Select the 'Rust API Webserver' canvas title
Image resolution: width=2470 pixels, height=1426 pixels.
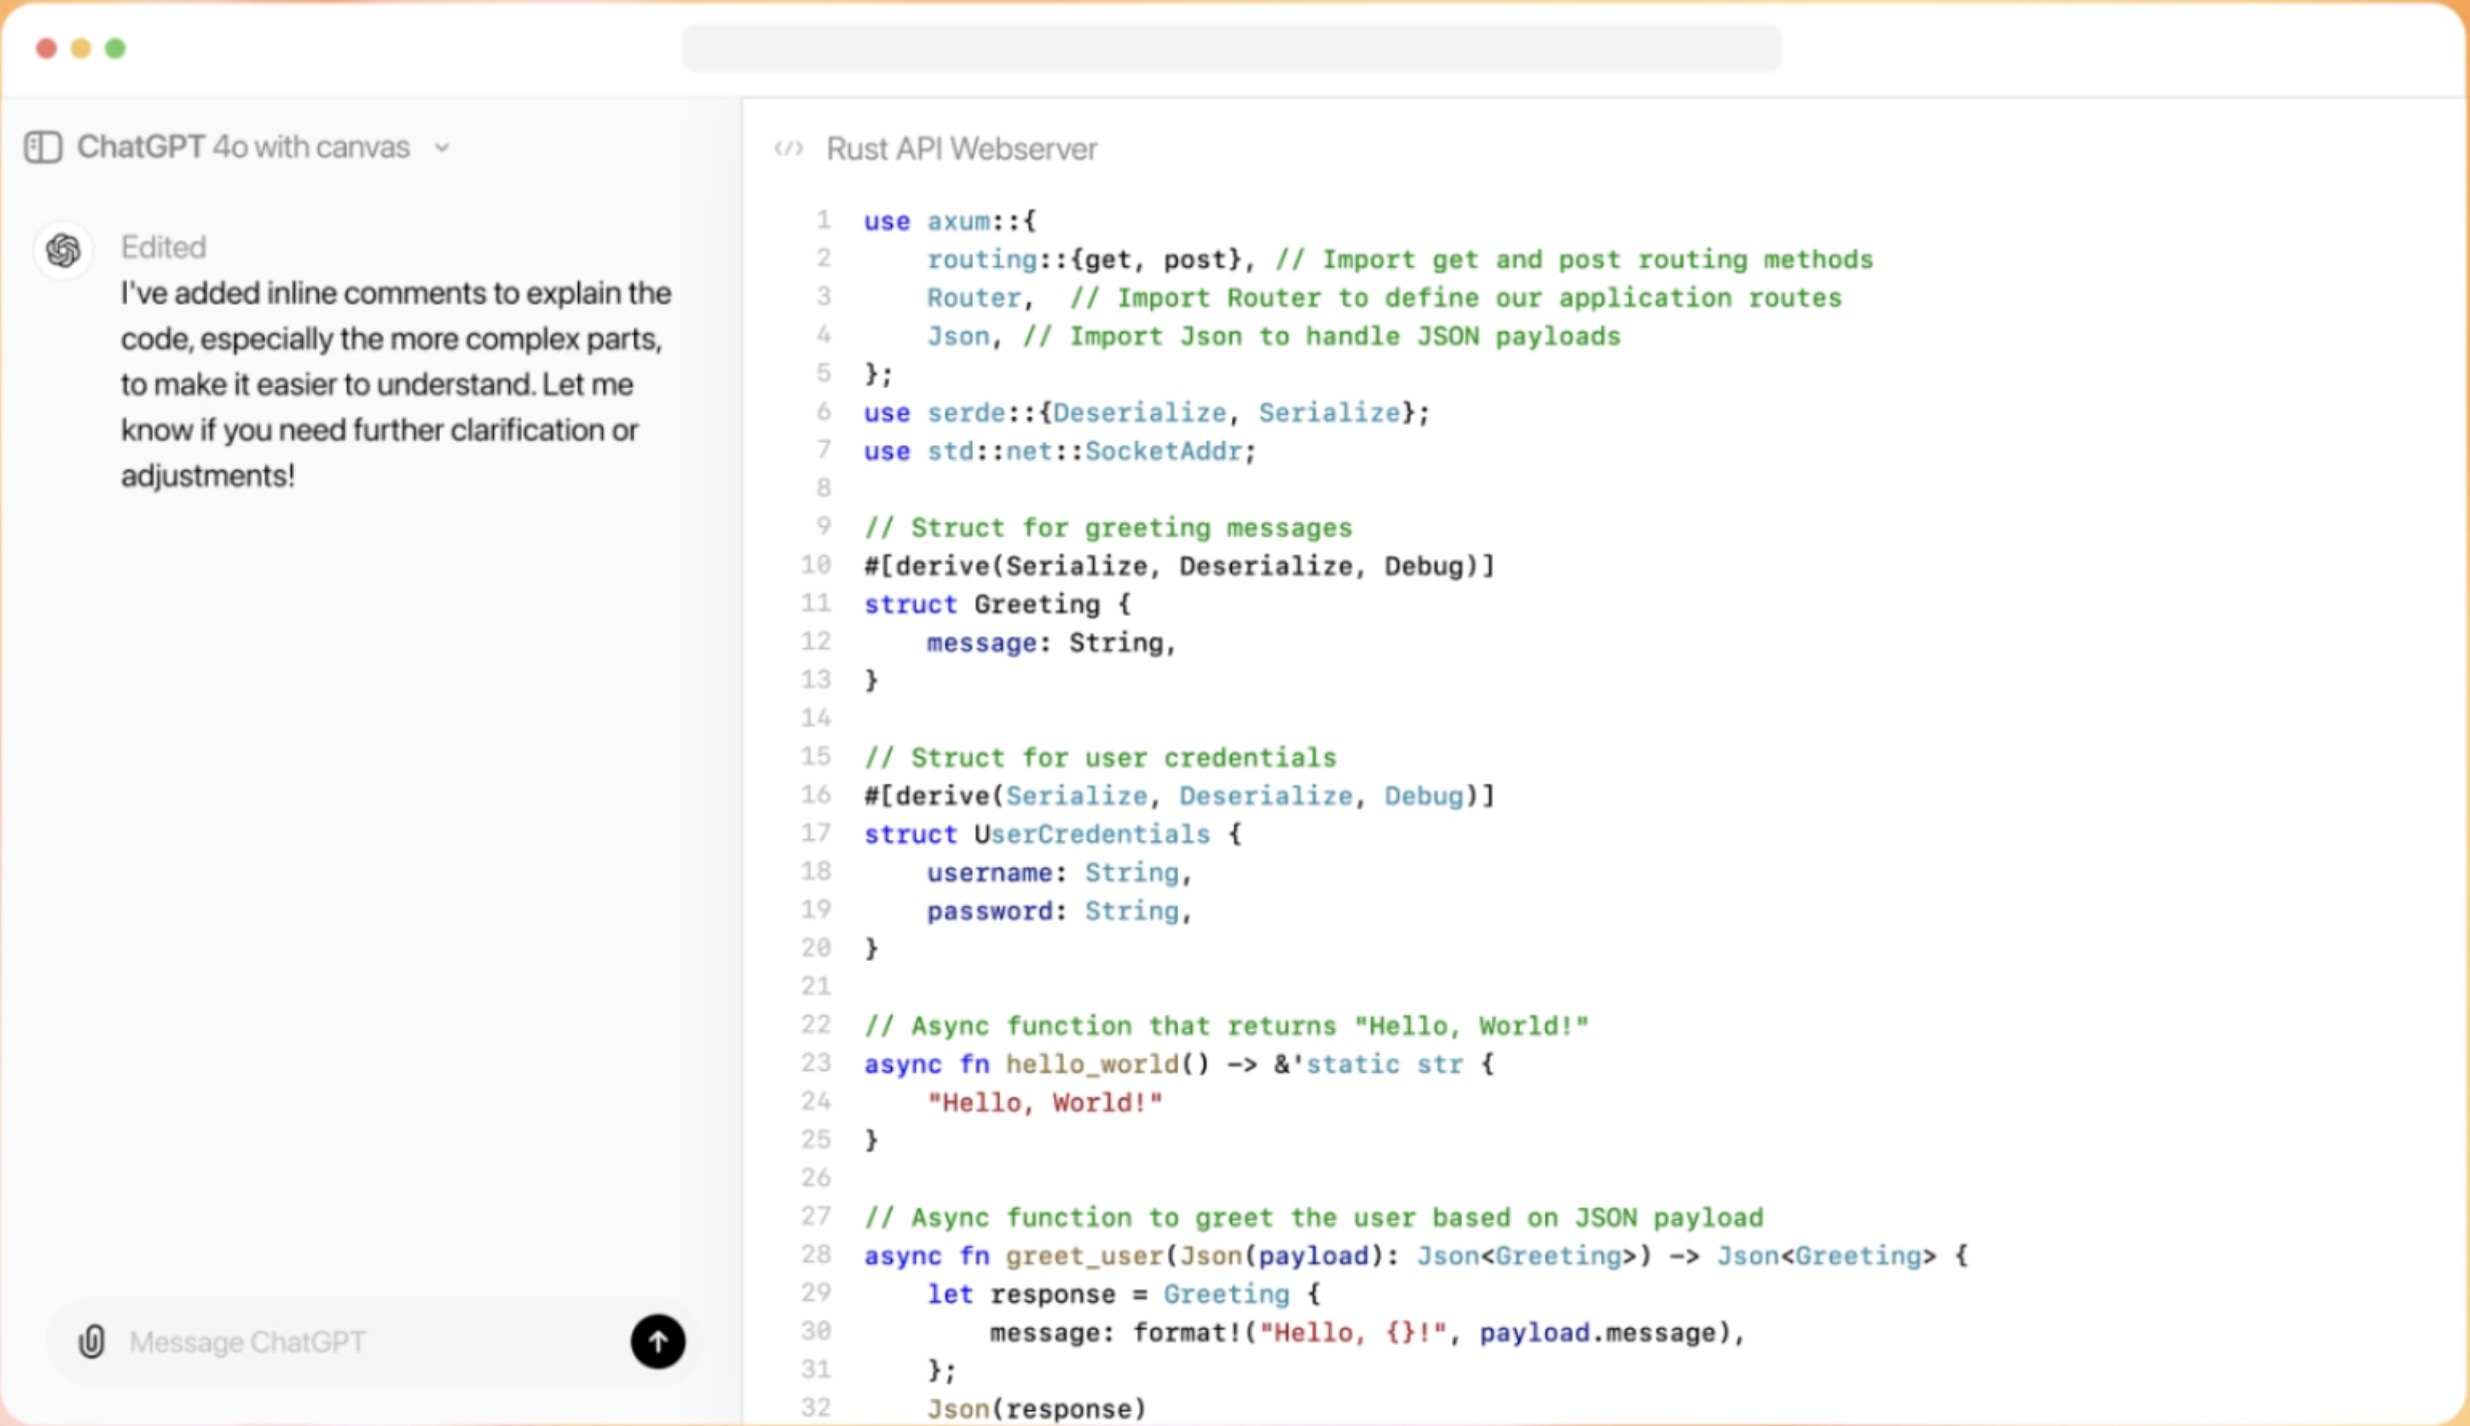point(960,148)
